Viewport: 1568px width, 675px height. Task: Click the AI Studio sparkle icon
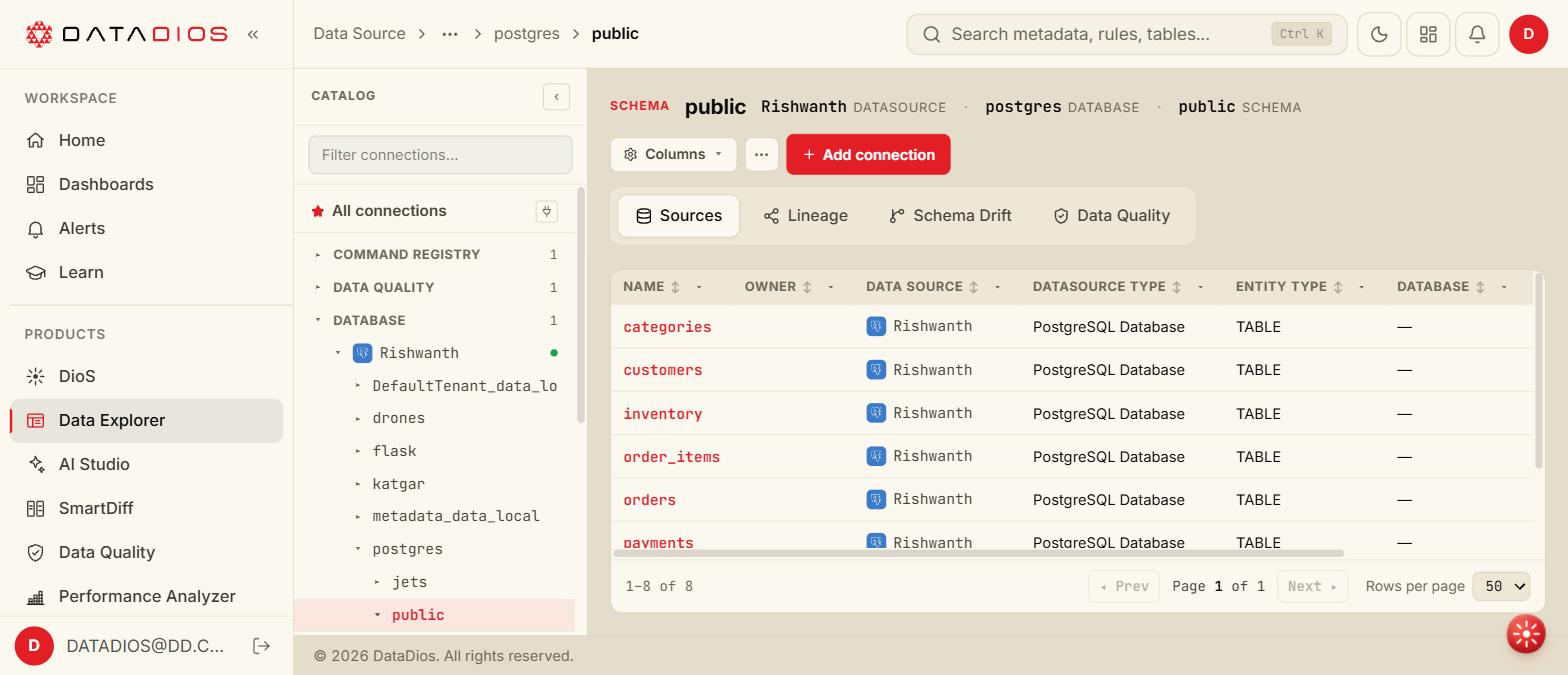tap(36, 464)
